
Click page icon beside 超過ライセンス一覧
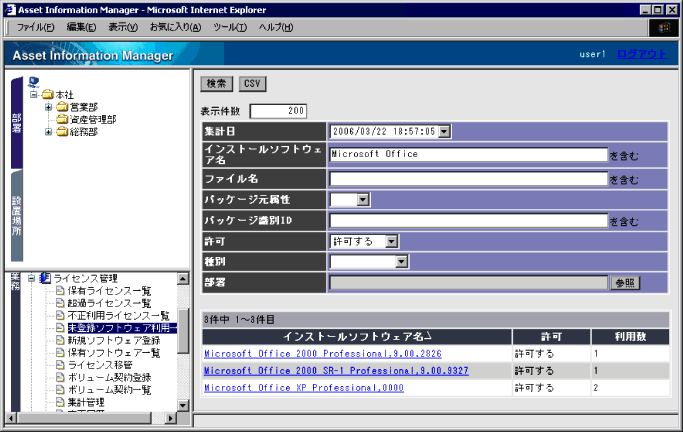click(x=60, y=303)
